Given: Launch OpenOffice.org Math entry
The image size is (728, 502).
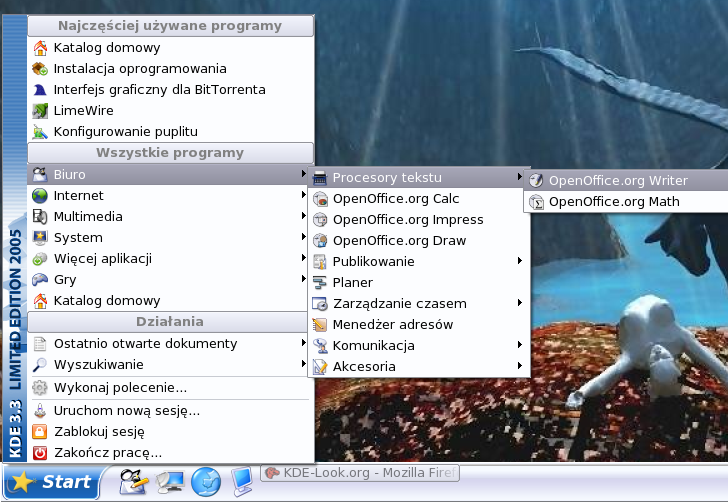Looking at the screenshot, I should click(x=626, y=202).
